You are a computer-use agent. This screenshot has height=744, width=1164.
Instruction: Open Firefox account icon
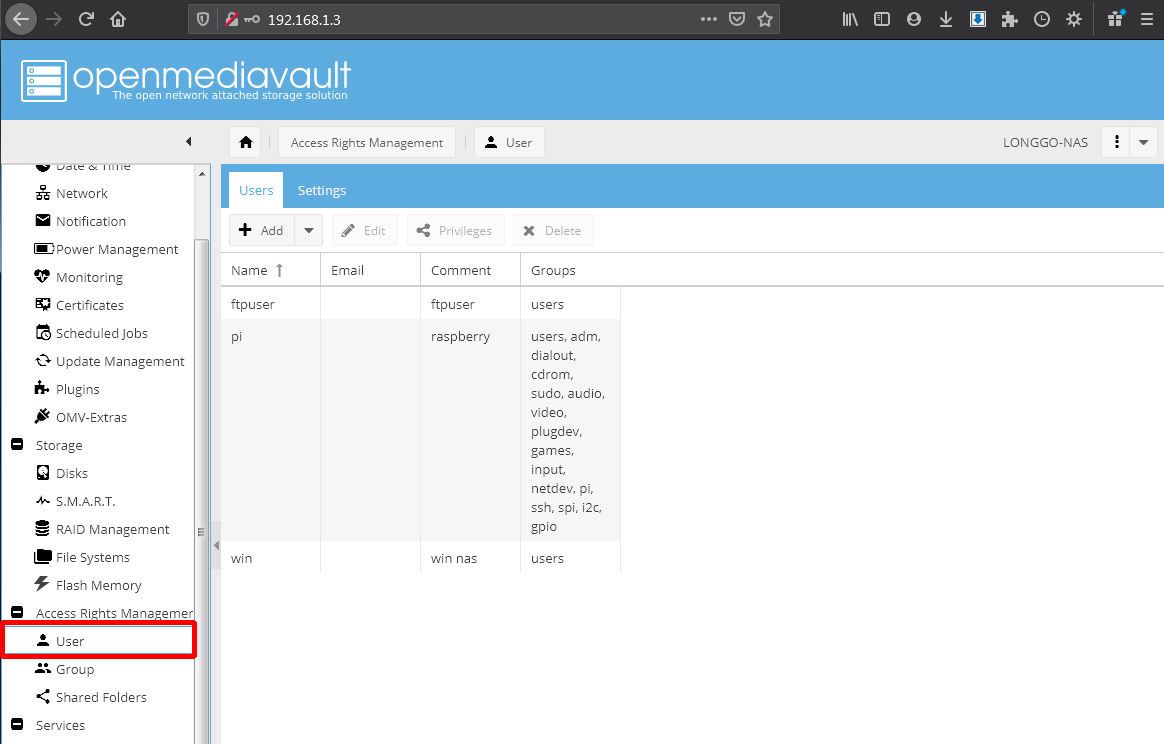(914, 19)
